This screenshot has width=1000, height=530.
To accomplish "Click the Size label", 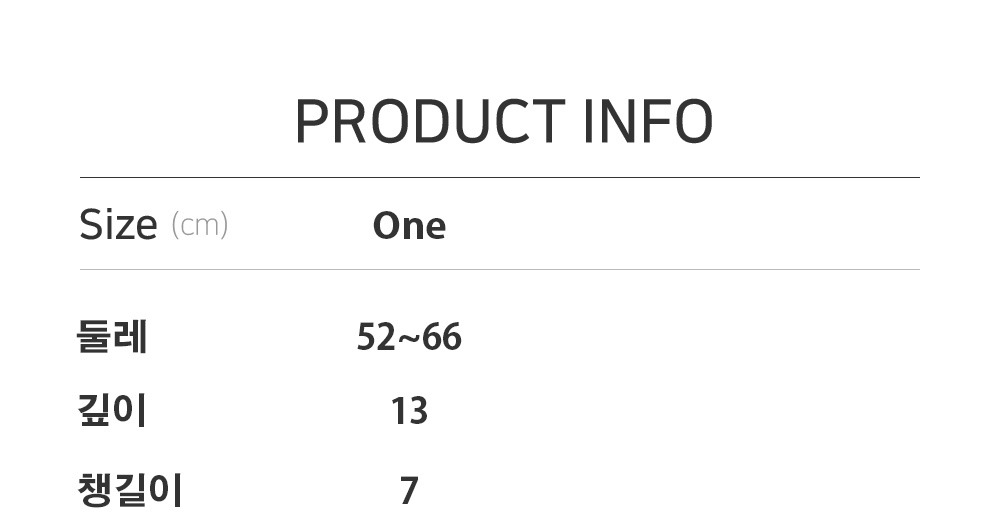I will point(118,226).
